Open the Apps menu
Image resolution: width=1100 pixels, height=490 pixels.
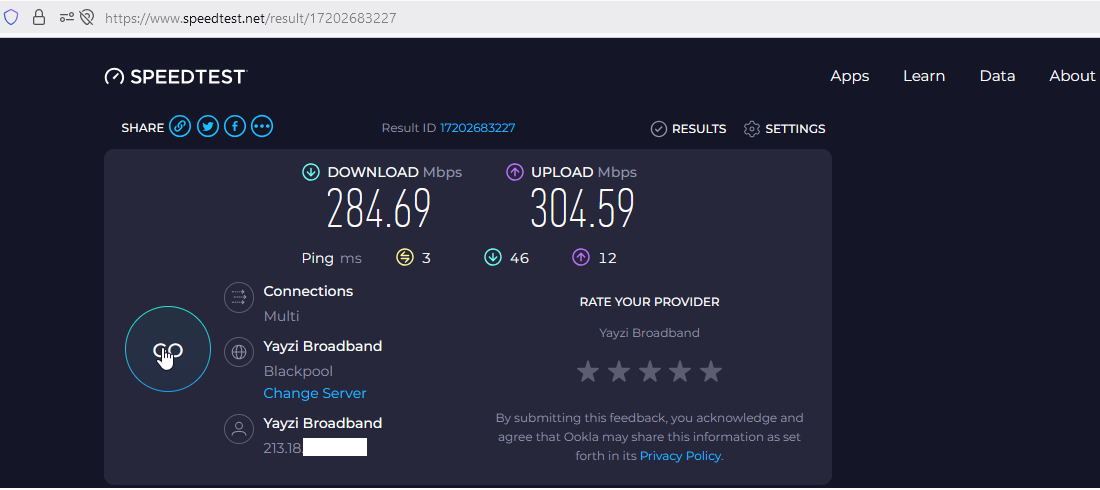point(850,77)
